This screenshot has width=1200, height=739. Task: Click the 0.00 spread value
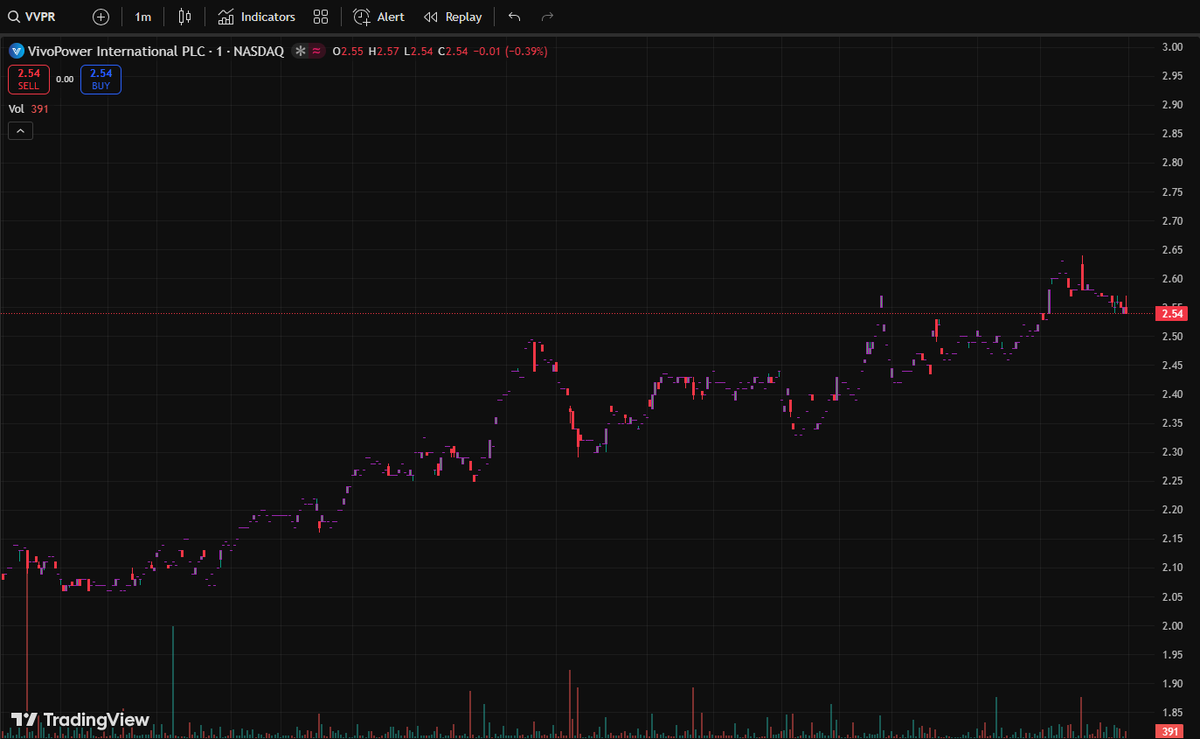pos(65,79)
